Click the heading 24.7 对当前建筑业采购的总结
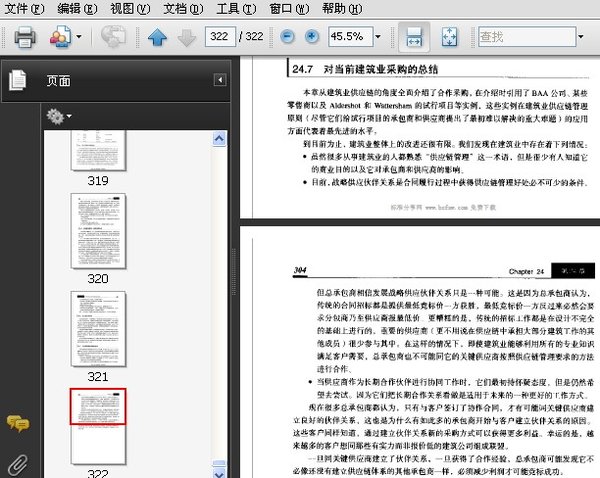Viewport: 600px width, 478px height. (x=365, y=69)
